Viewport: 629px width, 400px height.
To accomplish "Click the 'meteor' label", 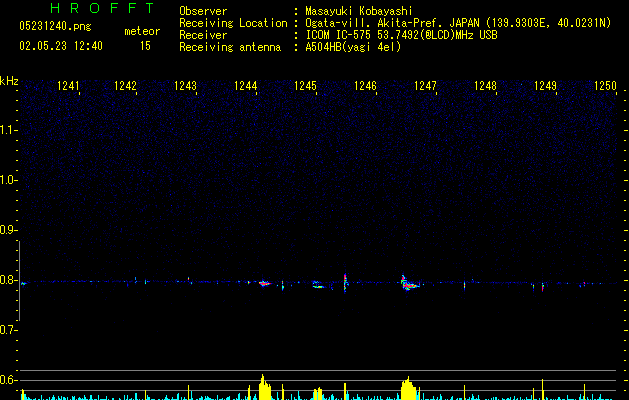I will pyautogui.click(x=142, y=31).
